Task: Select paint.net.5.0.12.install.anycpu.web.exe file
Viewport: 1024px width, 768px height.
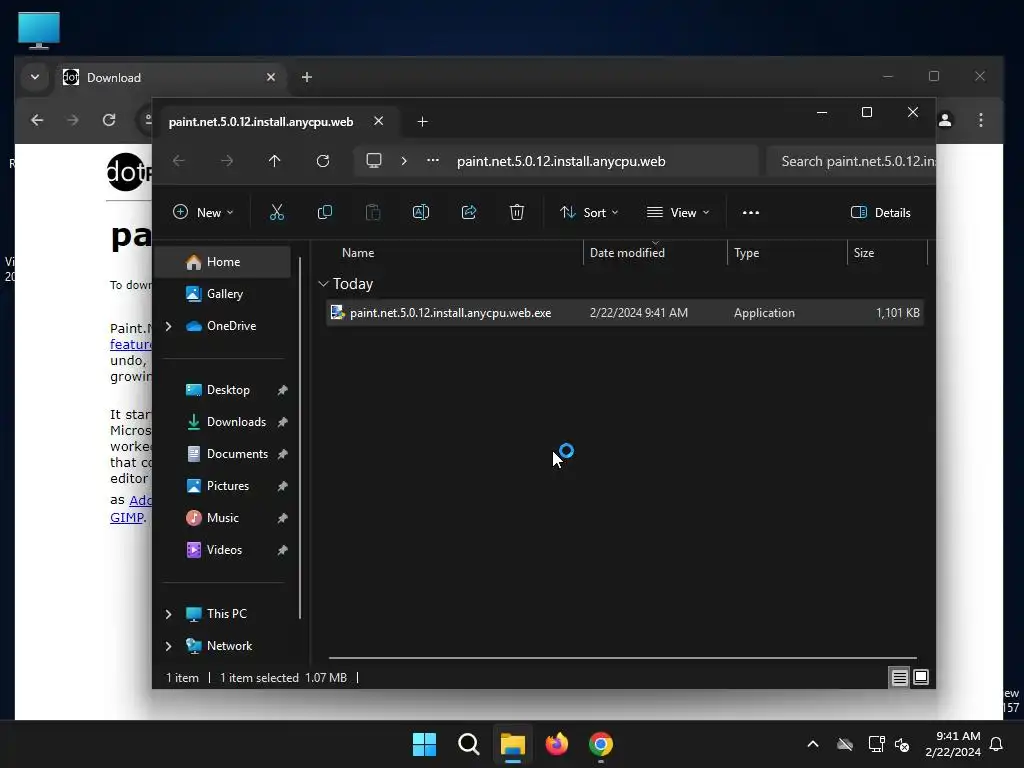Action: tap(624, 313)
